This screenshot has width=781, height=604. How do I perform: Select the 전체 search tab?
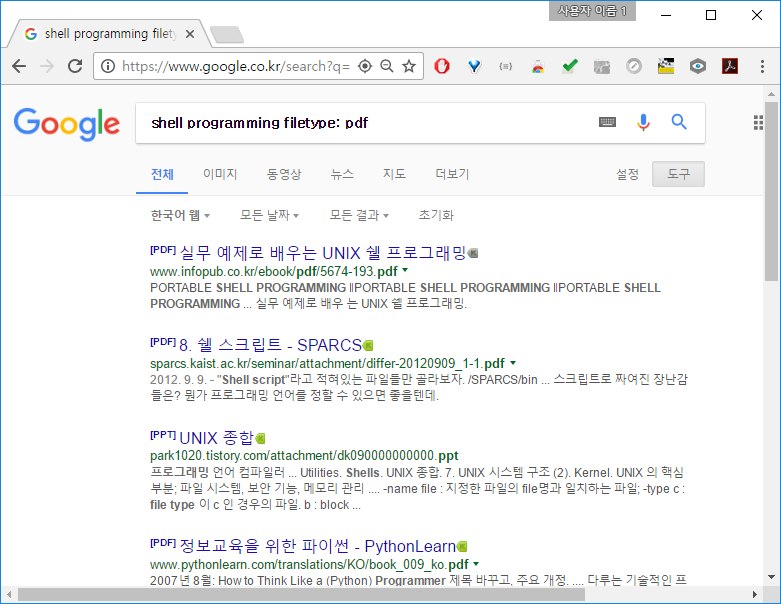click(x=162, y=174)
